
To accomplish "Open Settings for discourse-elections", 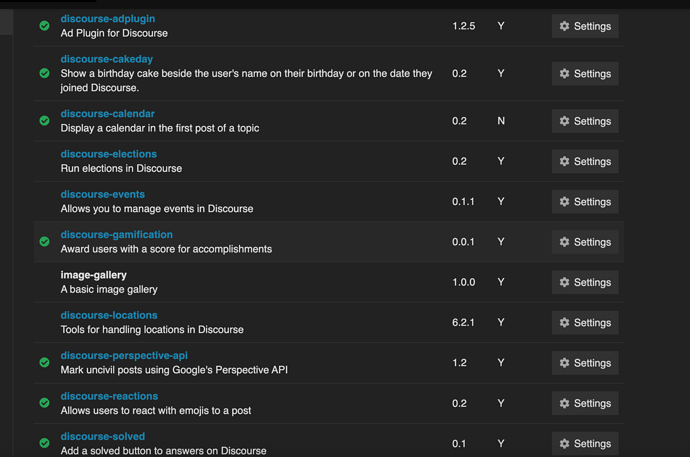I will tap(585, 161).
